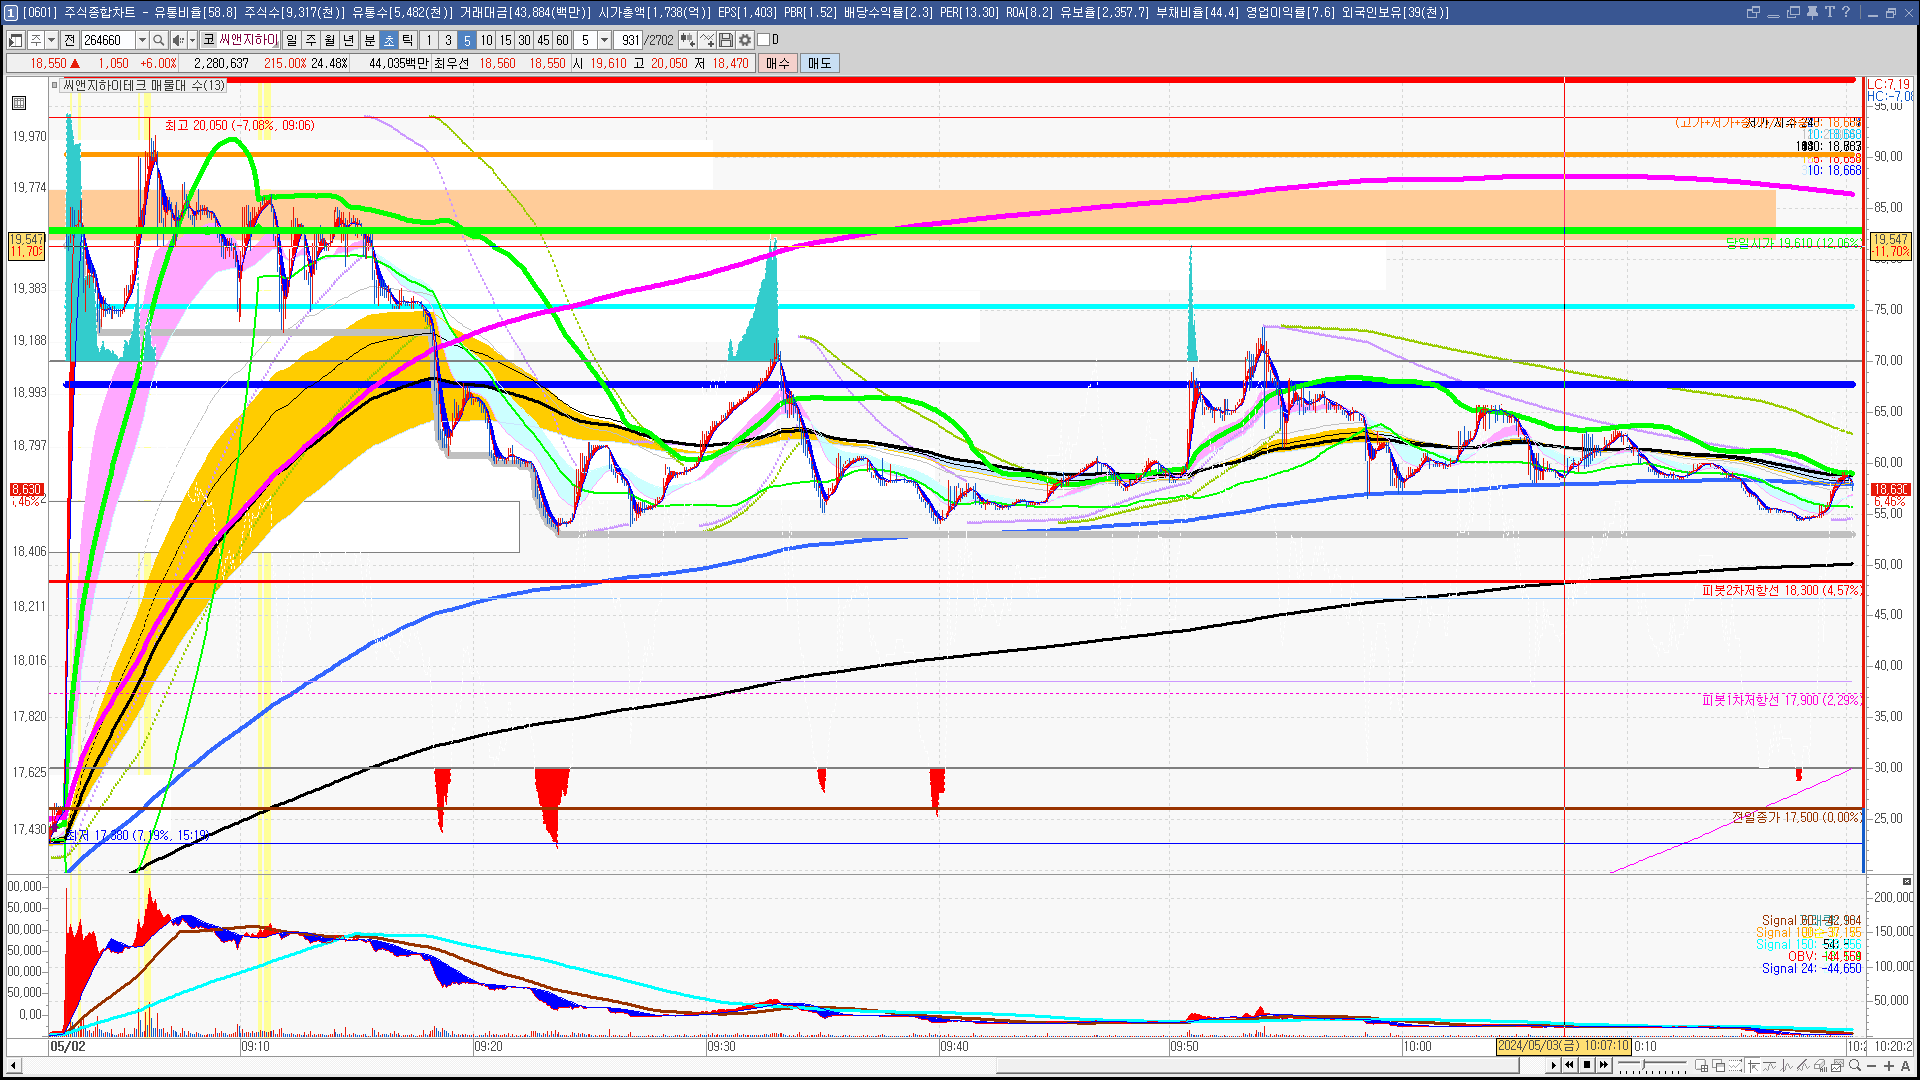
Task: Select the 30 interval tab
Action: 524,40
